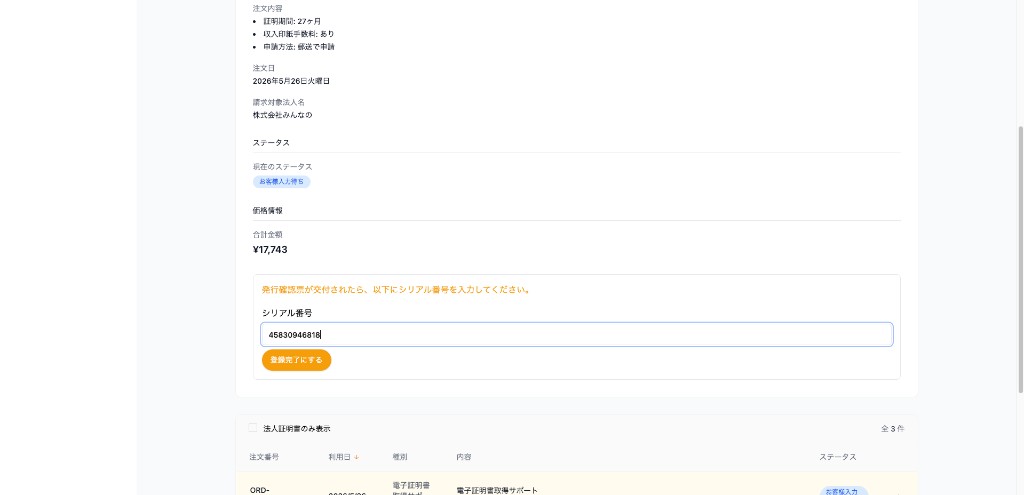This screenshot has height=495, width=1024.
Task: Click the 申請方法: 郵送で申請 list item
Action: click(299, 47)
